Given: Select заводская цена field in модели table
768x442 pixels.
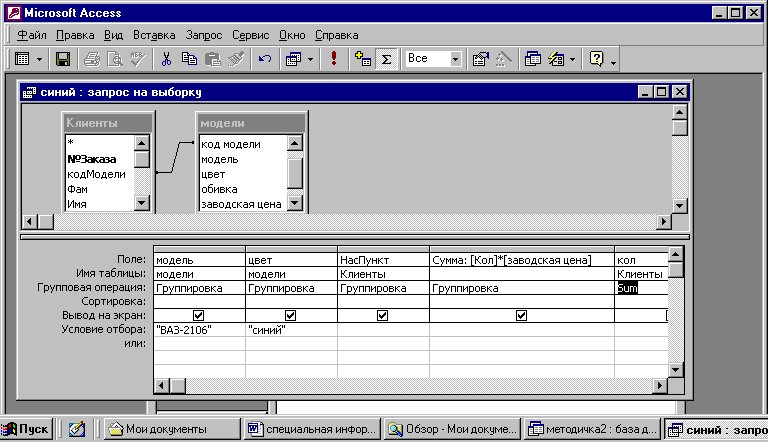Looking at the screenshot, I should [243, 204].
